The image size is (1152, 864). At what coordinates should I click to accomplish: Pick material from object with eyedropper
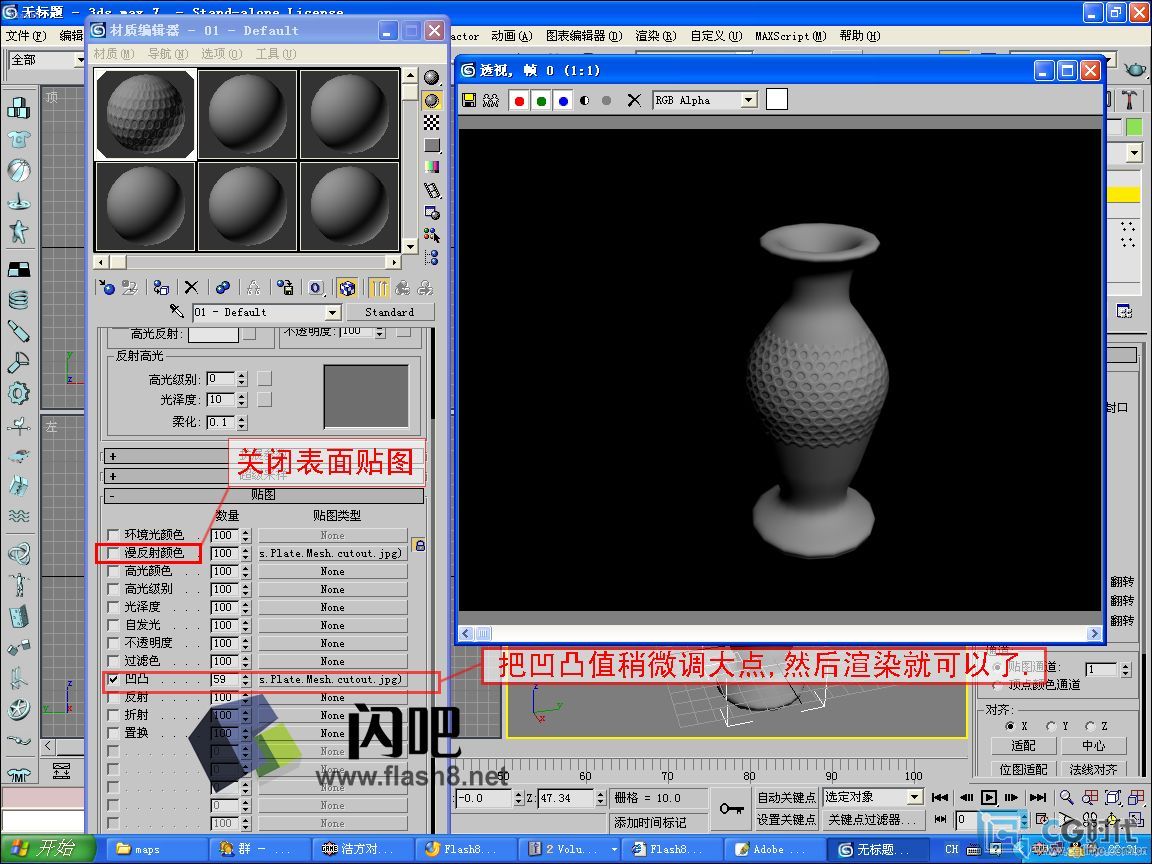[x=178, y=312]
